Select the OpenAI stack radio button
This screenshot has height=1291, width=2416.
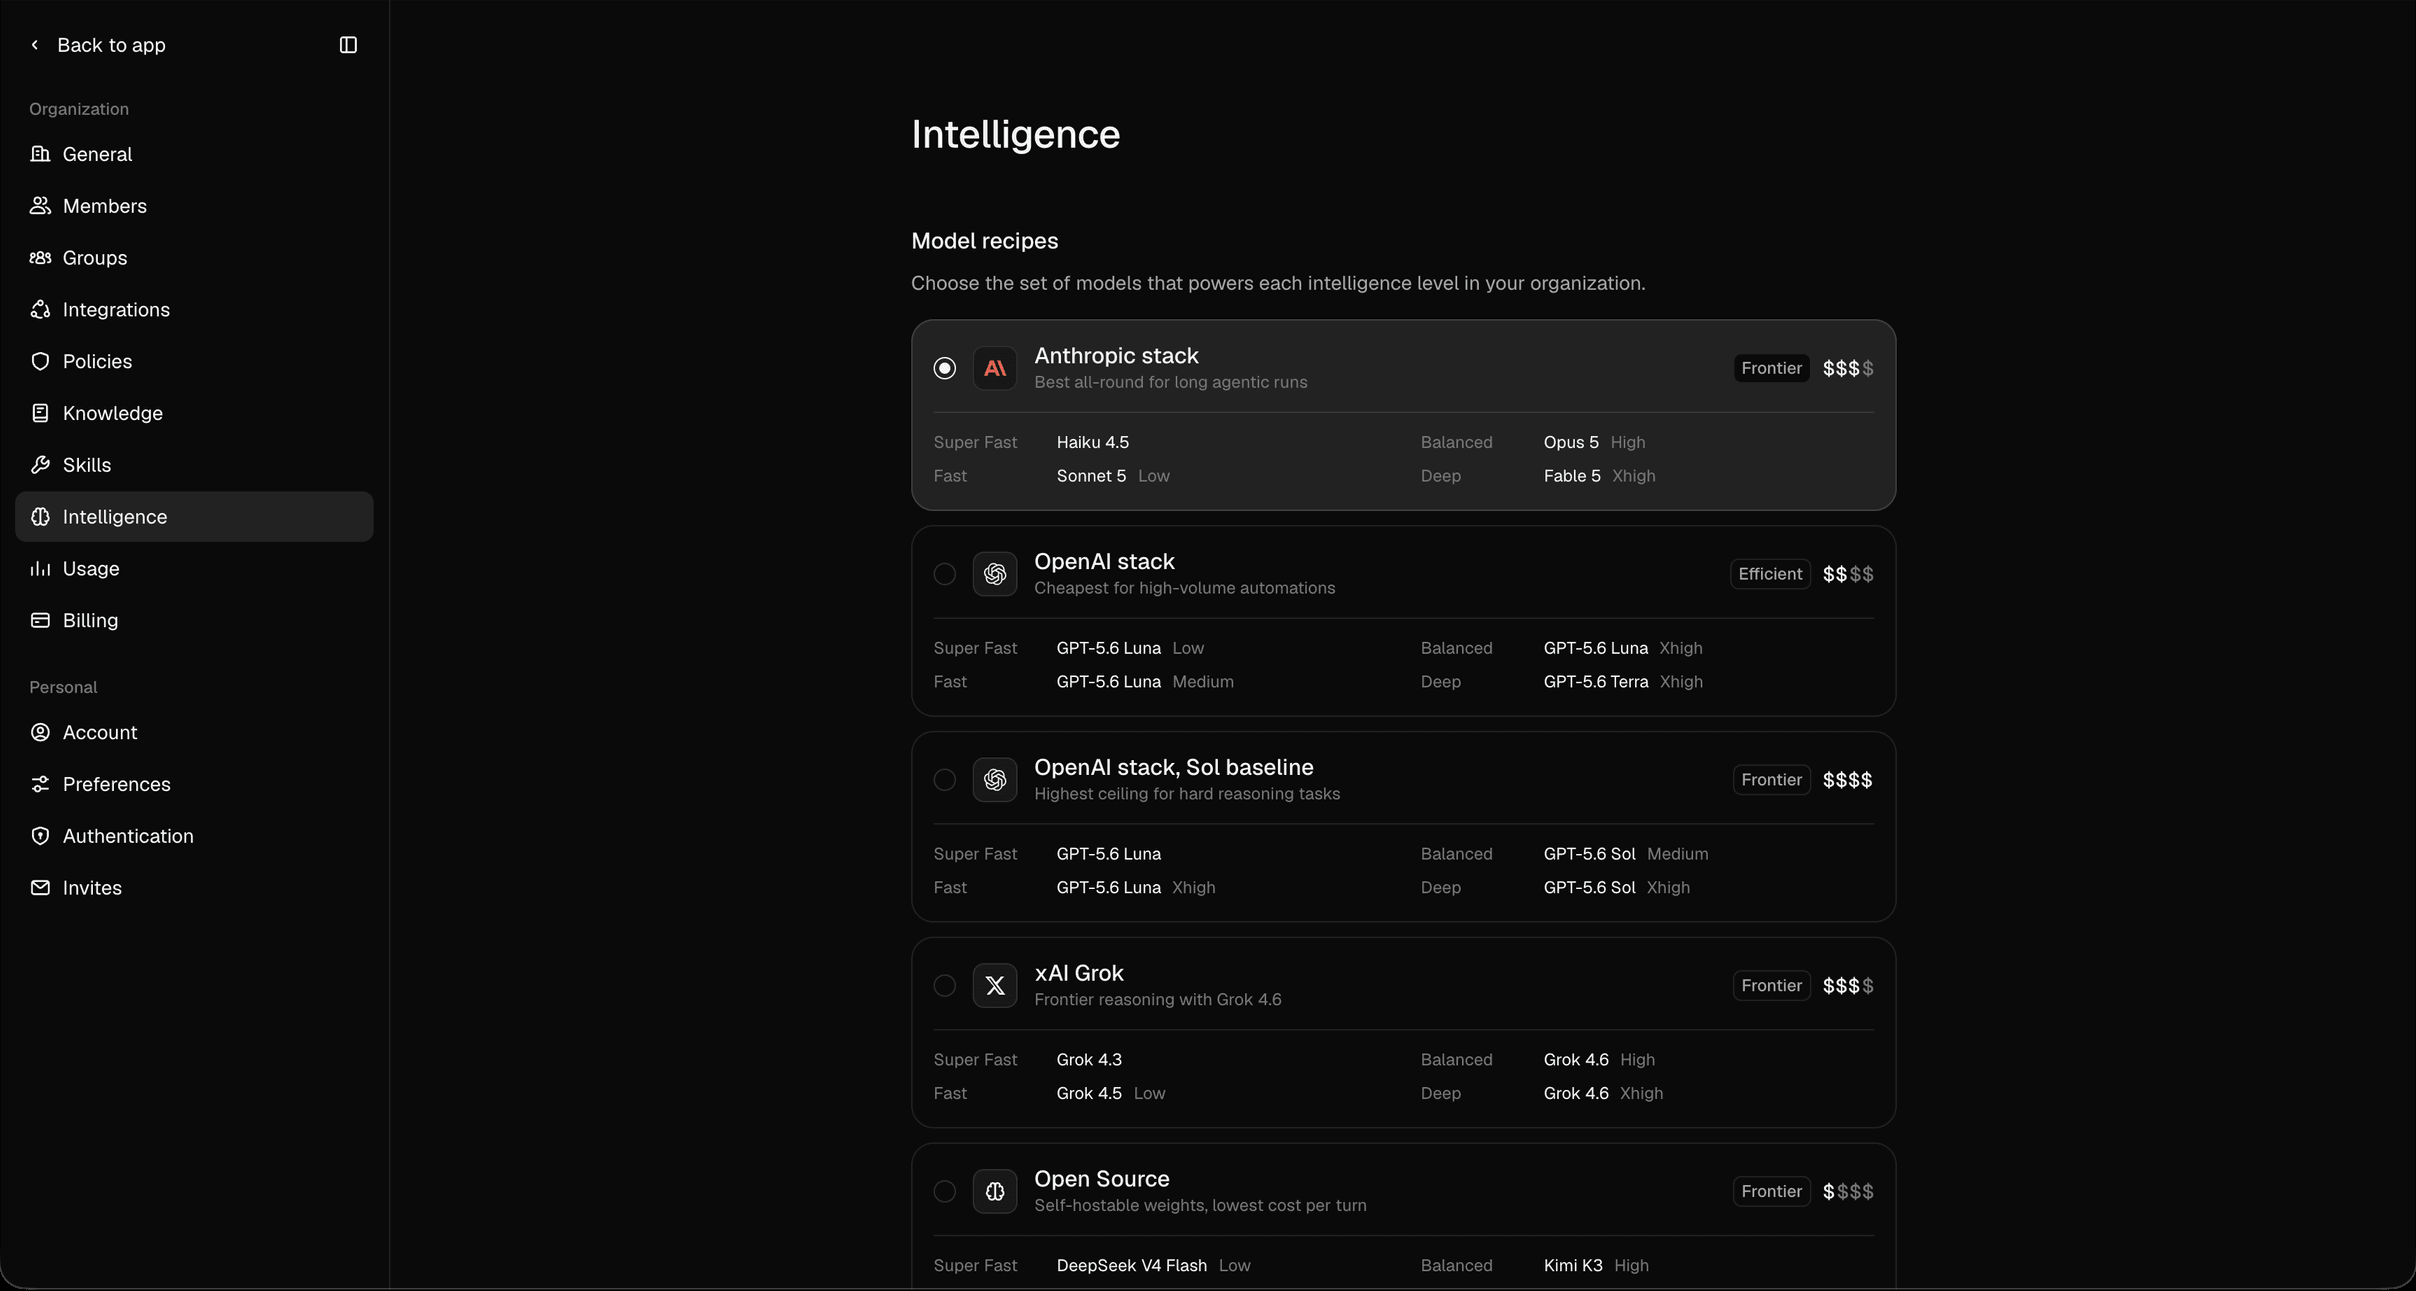(x=945, y=574)
